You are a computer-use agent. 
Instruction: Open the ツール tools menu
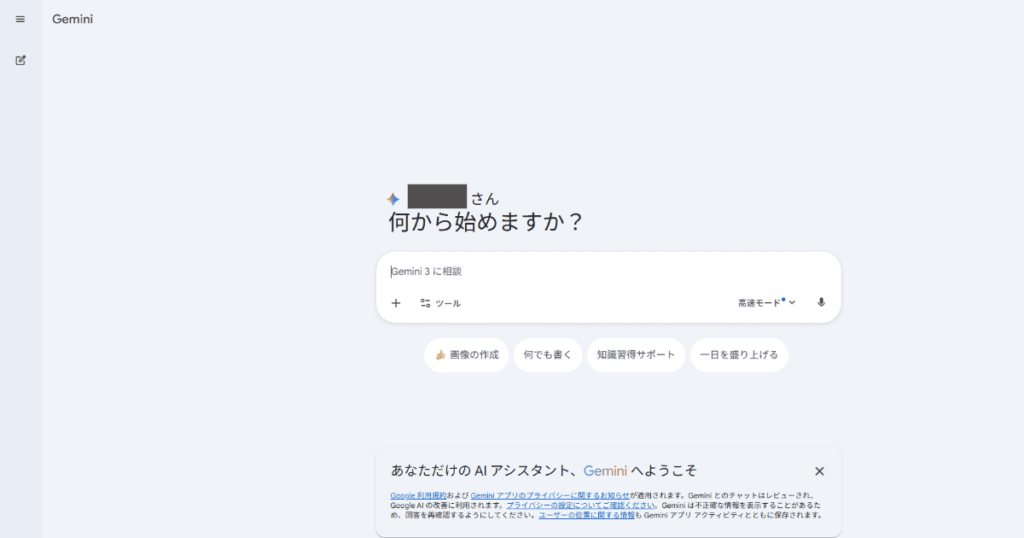tap(440, 303)
